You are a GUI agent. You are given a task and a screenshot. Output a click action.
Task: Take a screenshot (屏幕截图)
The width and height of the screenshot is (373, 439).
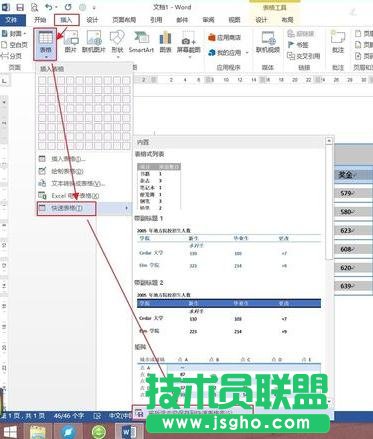189,43
